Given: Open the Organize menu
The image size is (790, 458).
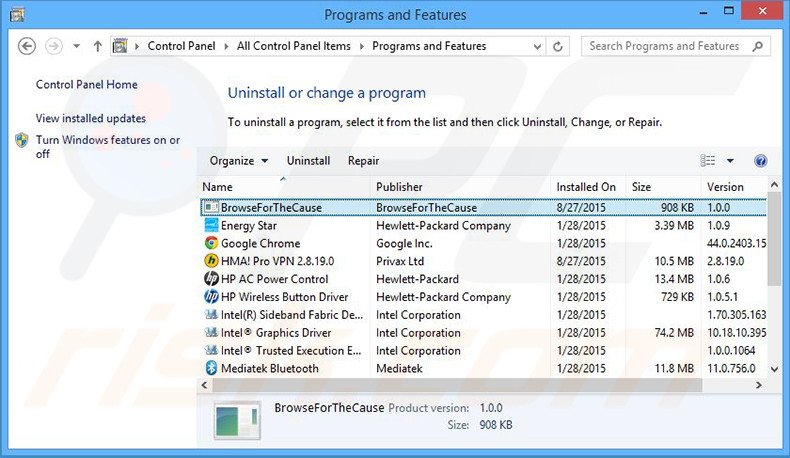Looking at the screenshot, I should click(239, 161).
